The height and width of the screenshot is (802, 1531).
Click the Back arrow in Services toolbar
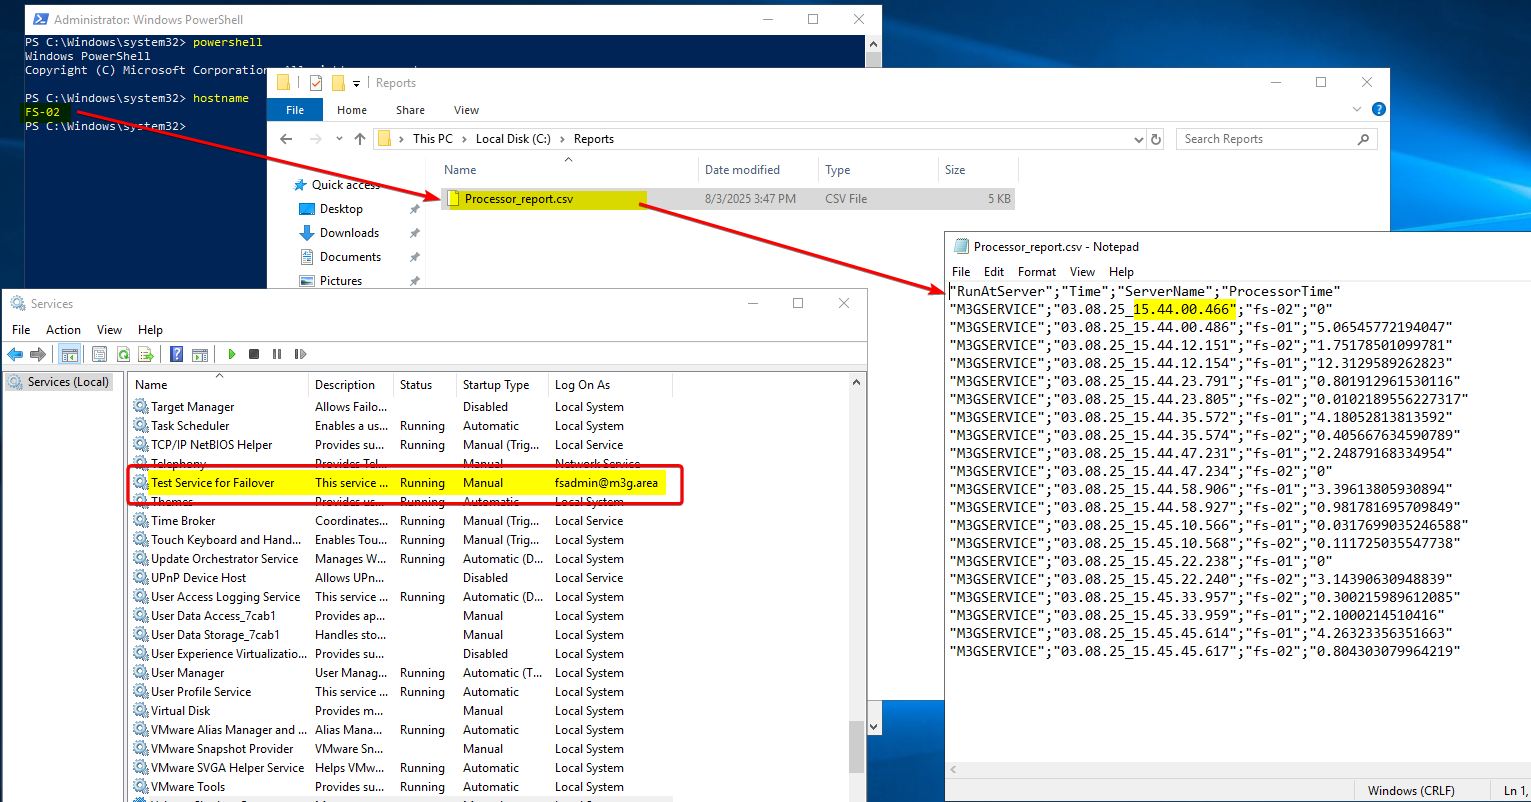point(15,354)
